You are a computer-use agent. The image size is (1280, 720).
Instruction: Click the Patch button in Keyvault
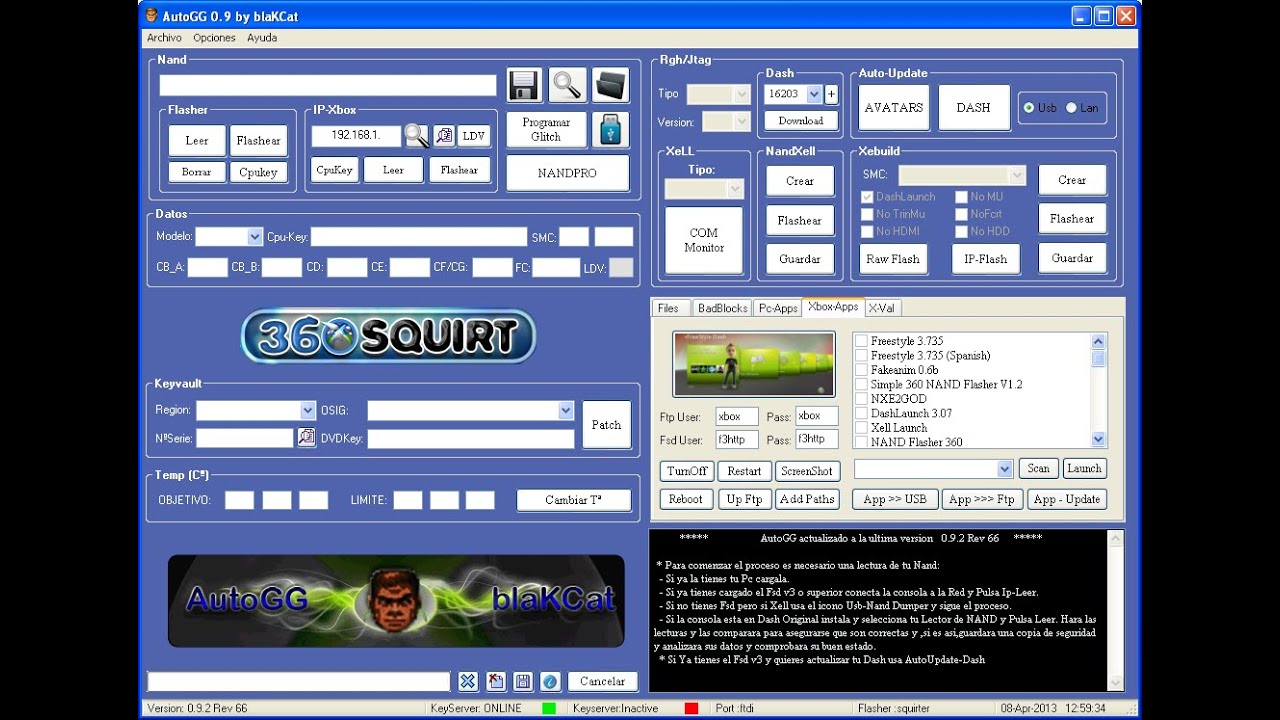click(606, 425)
